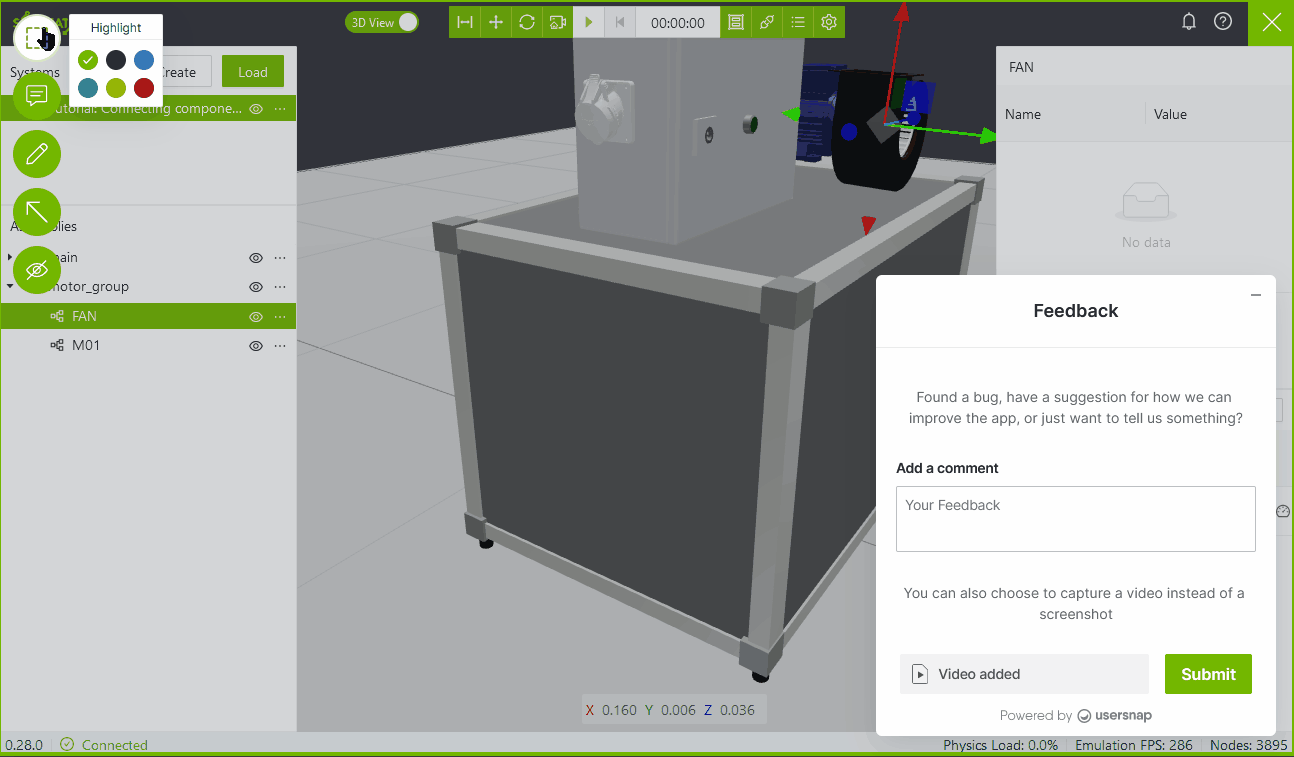
Task: Select the pencil drawing annotation tool
Action: pyautogui.click(x=37, y=154)
